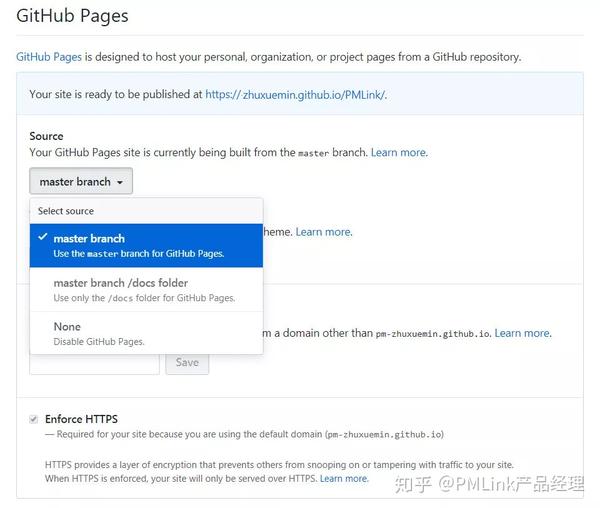This screenshot has height=508, width=600.
Task: Click the caret arrow on the source button
Action: pyautogui.click(x=120, y=182)
